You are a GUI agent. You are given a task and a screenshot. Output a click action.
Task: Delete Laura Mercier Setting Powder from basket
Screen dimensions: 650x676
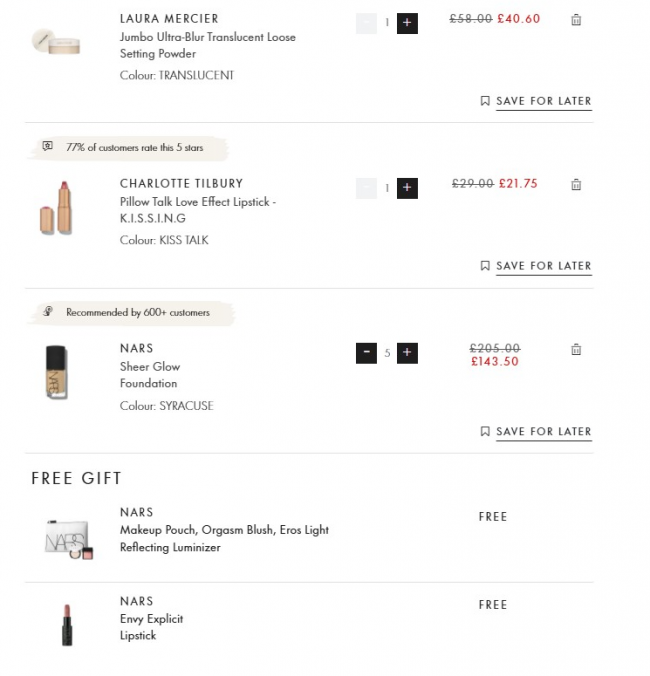[x=576, y=20]
